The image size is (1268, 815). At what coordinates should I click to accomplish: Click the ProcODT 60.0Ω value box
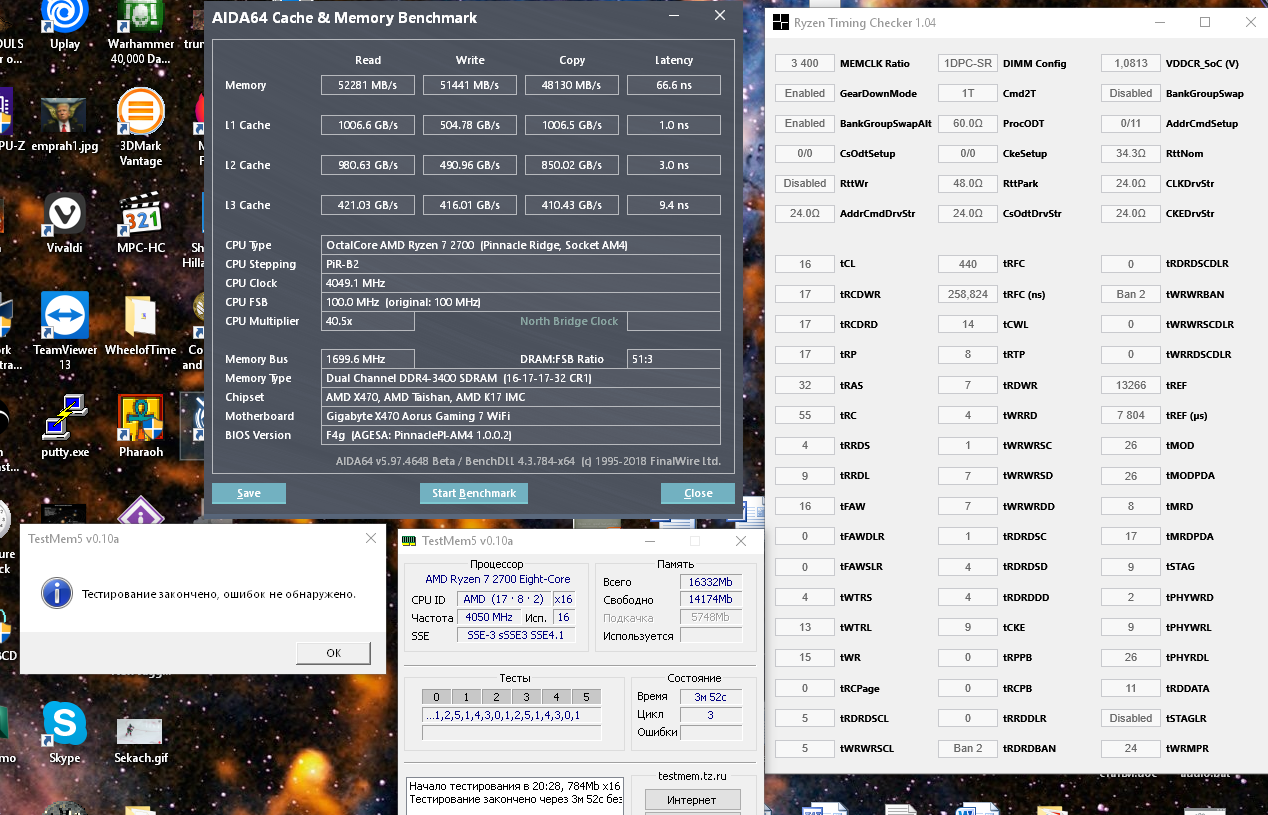click(x=967, y=123)
